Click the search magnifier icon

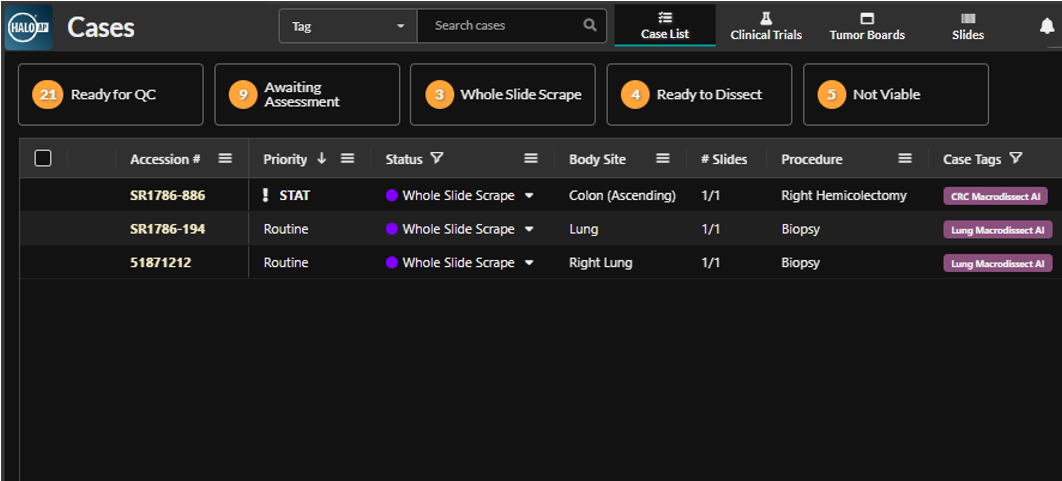590,26
